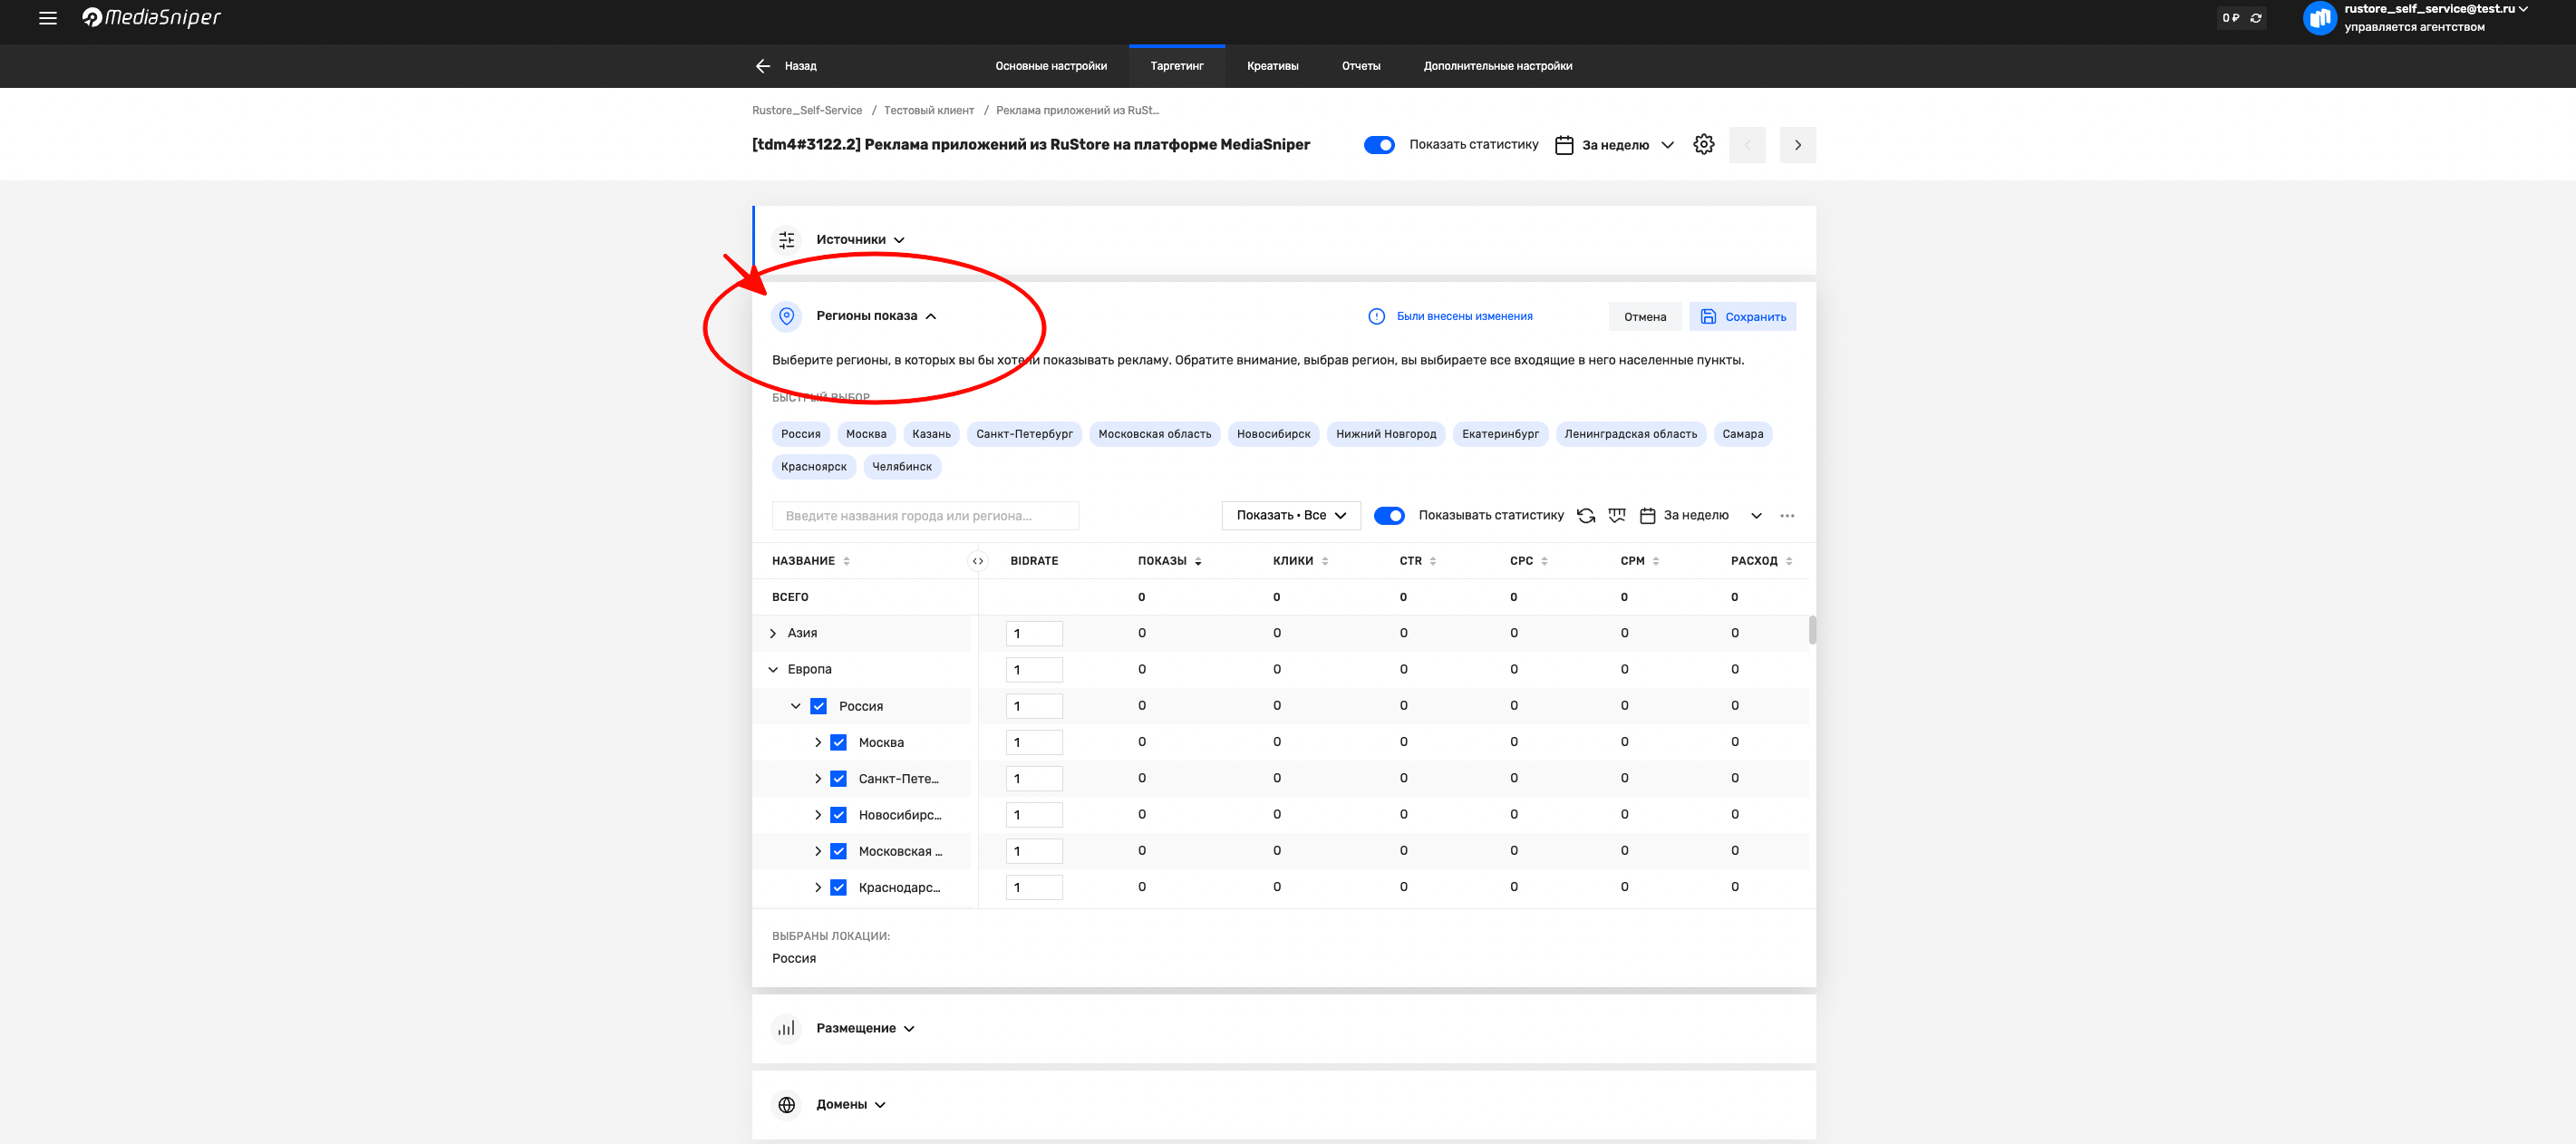Switch to the Креативы tab
The height and width of the screenshot is (1144, 2576).
pyautogui.click(x=1272, y=66)
